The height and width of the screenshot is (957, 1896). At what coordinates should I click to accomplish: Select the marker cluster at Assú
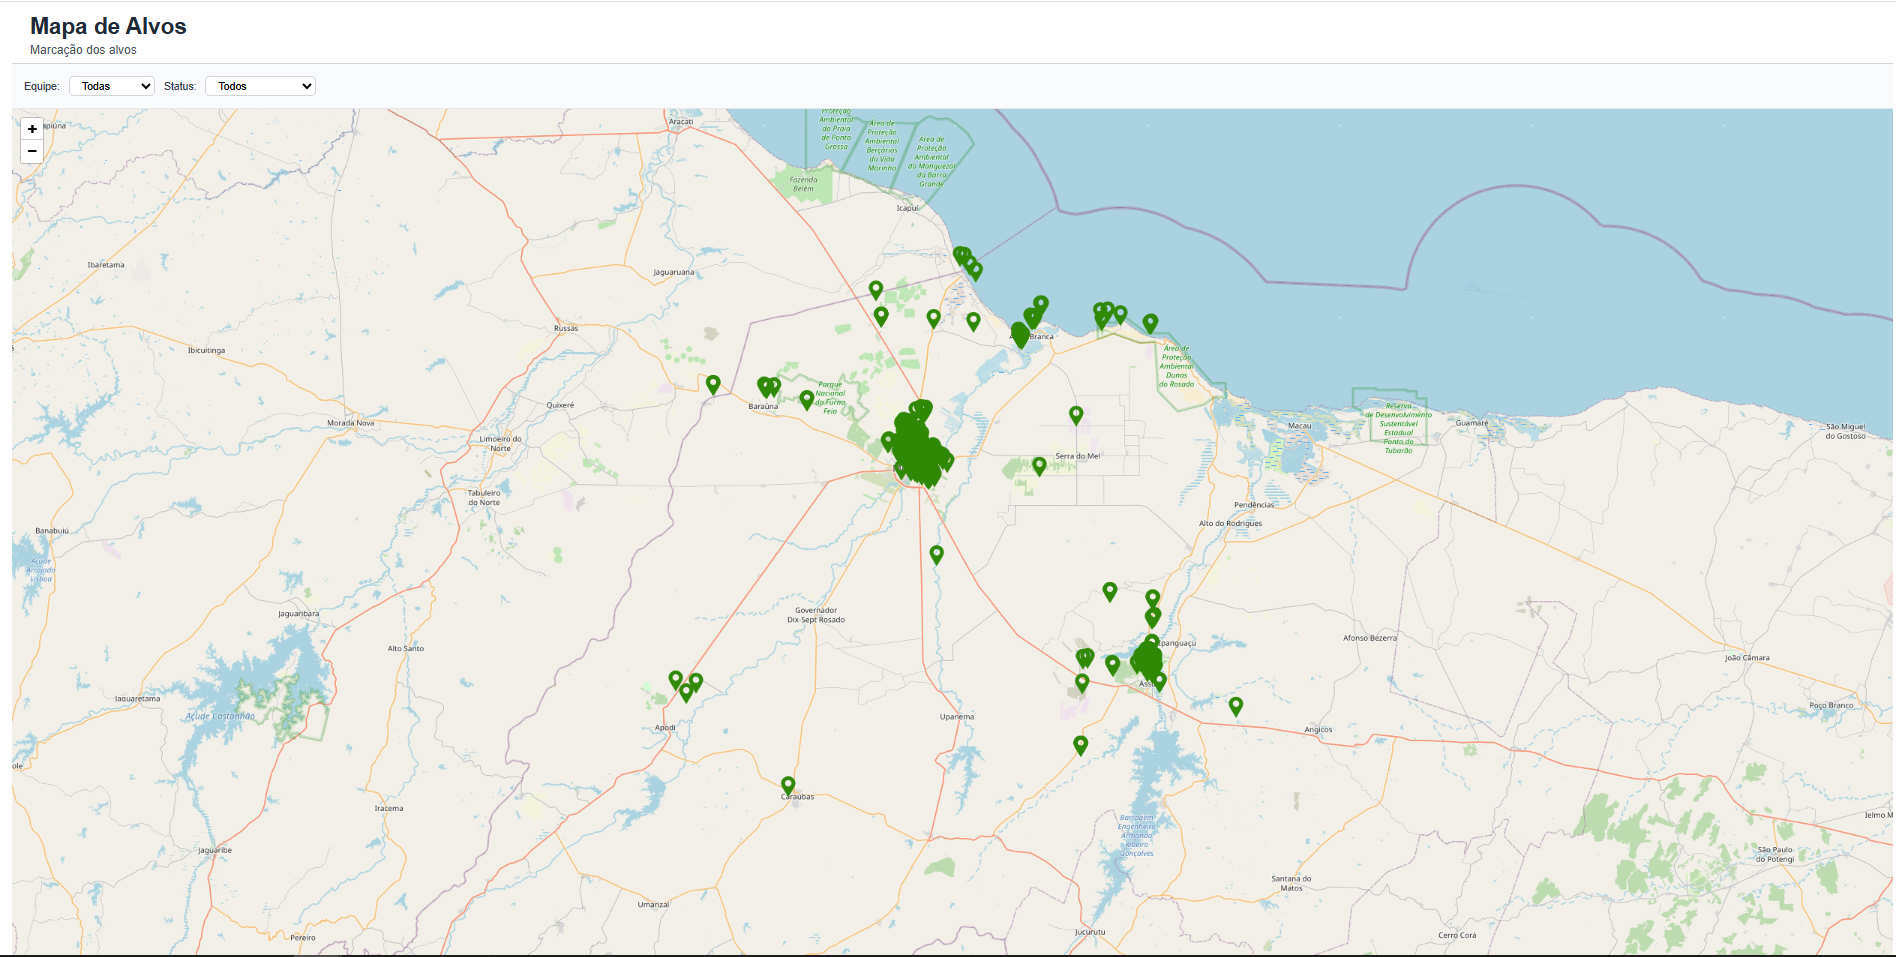pyautogui.click(x=1147, y=660)
